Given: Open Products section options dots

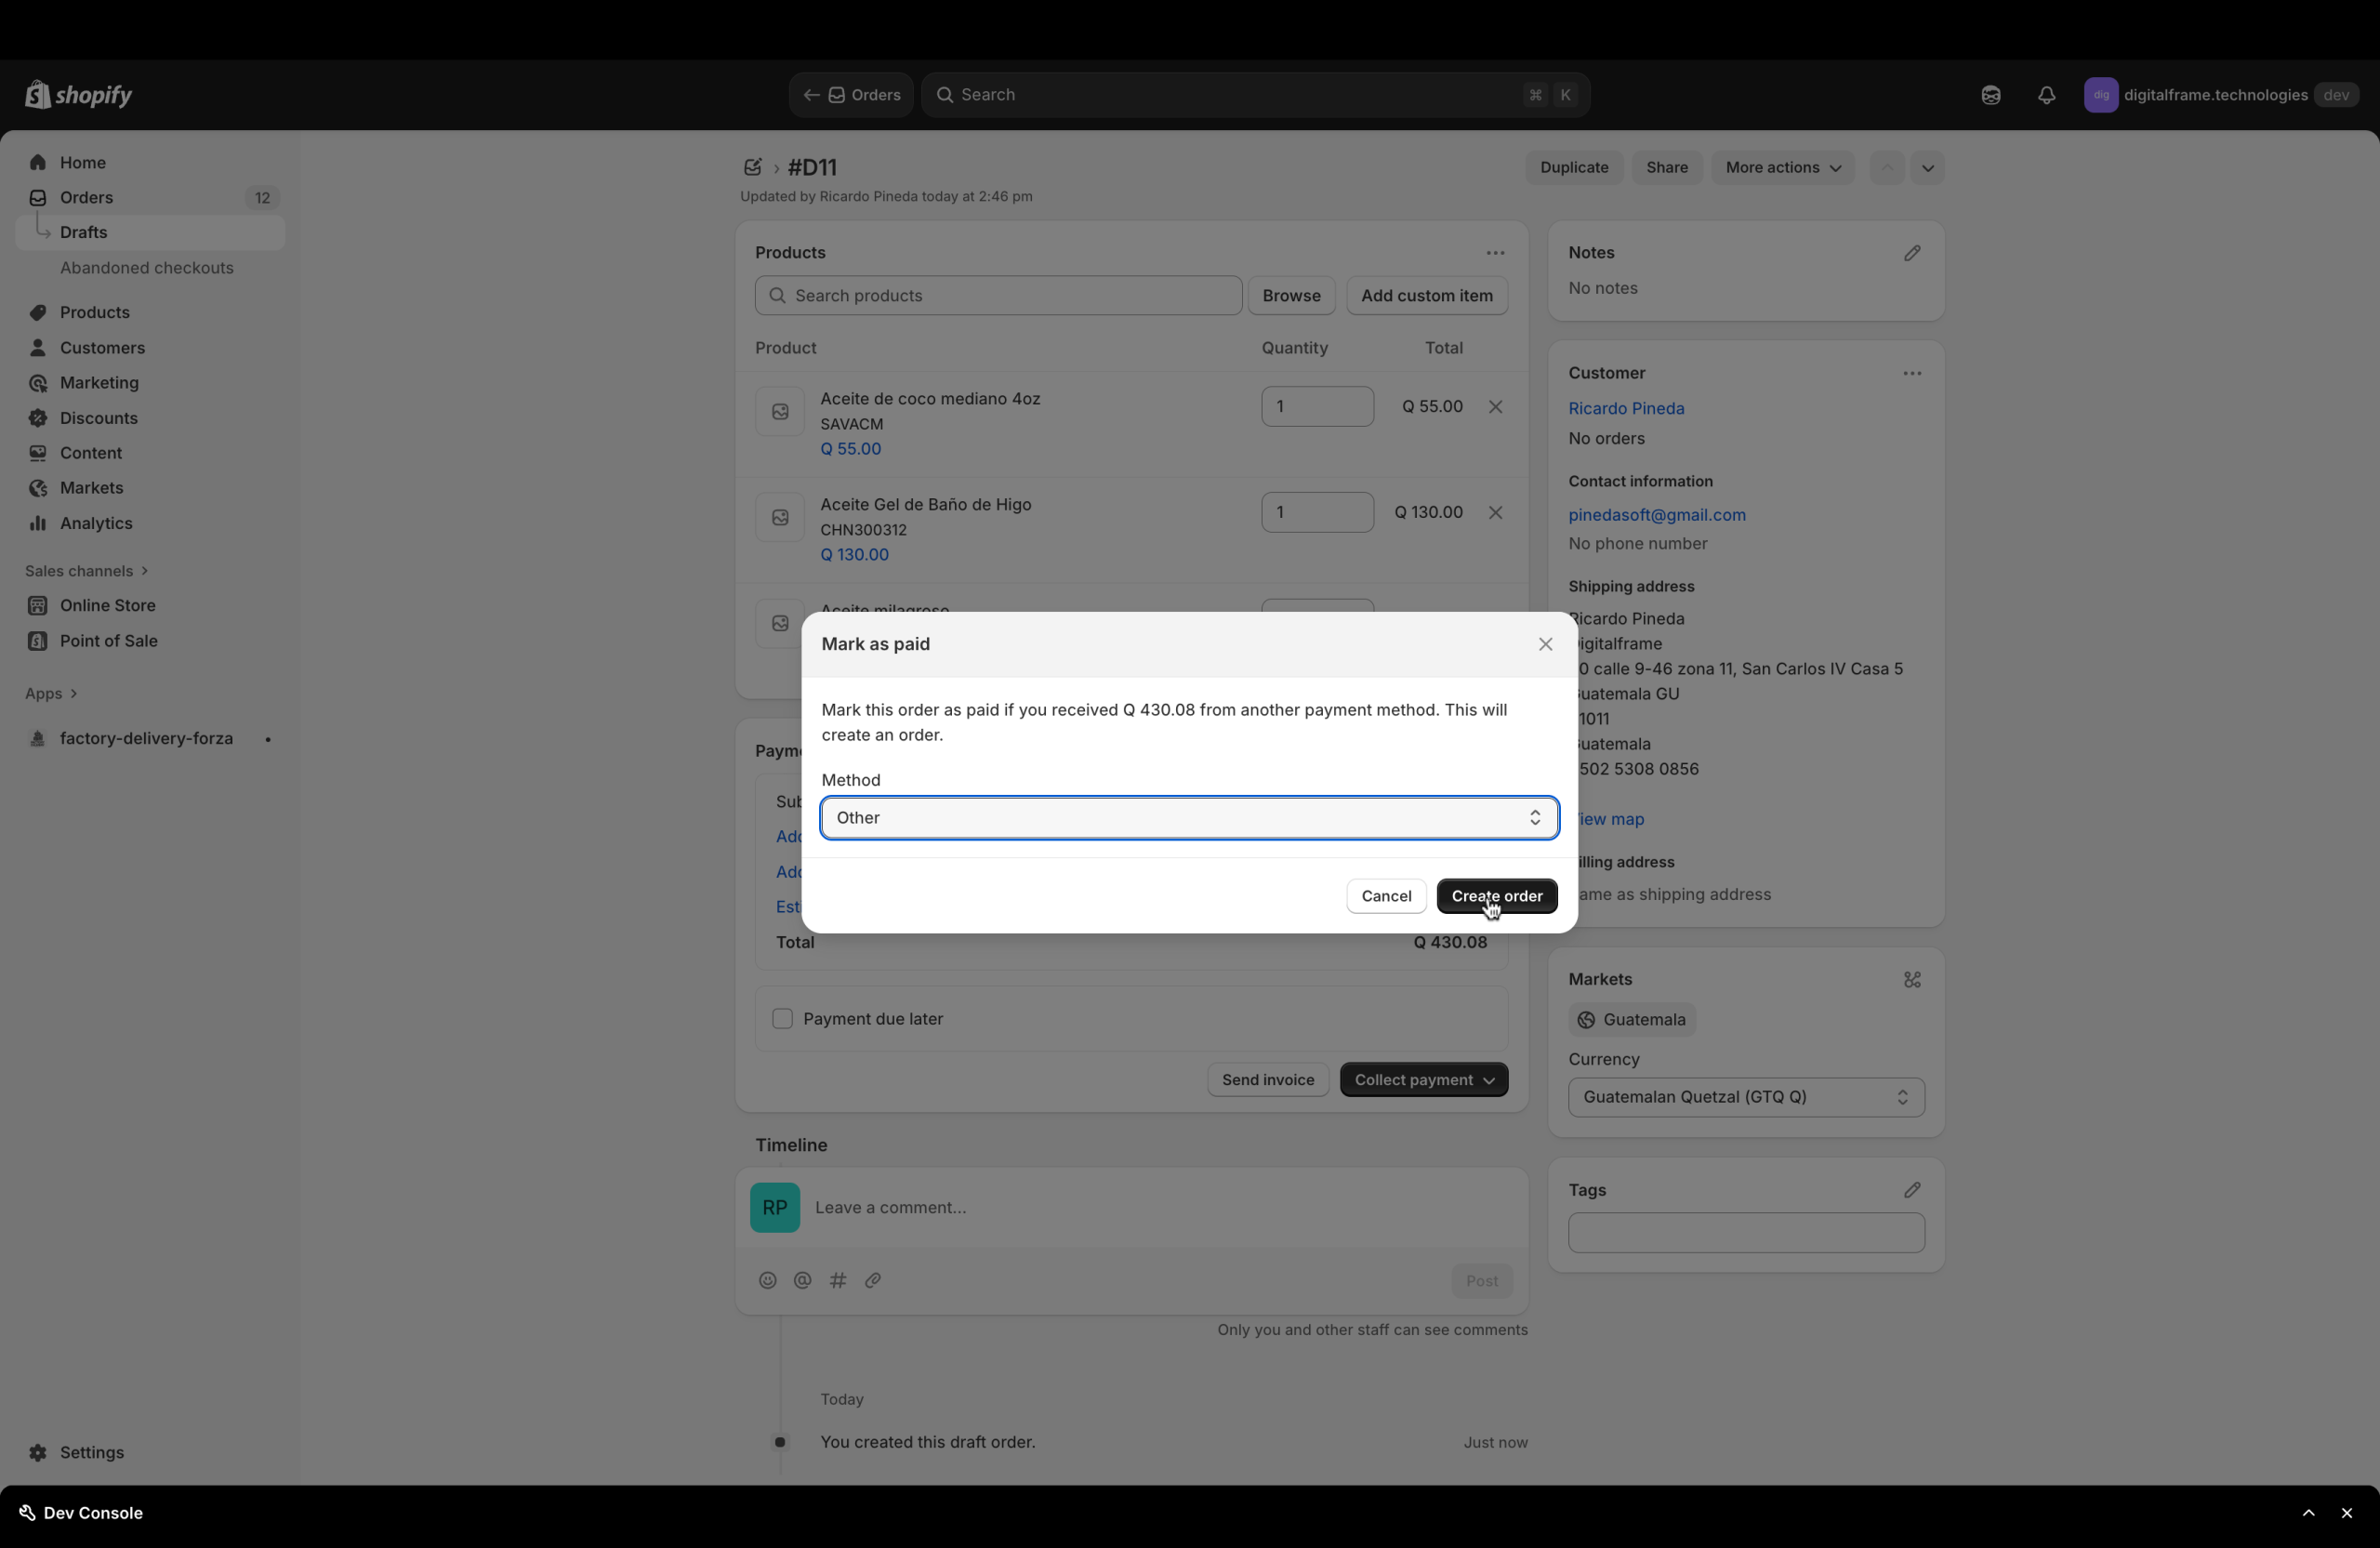Looking at the screenshot, I should (x=1494, y=253).
